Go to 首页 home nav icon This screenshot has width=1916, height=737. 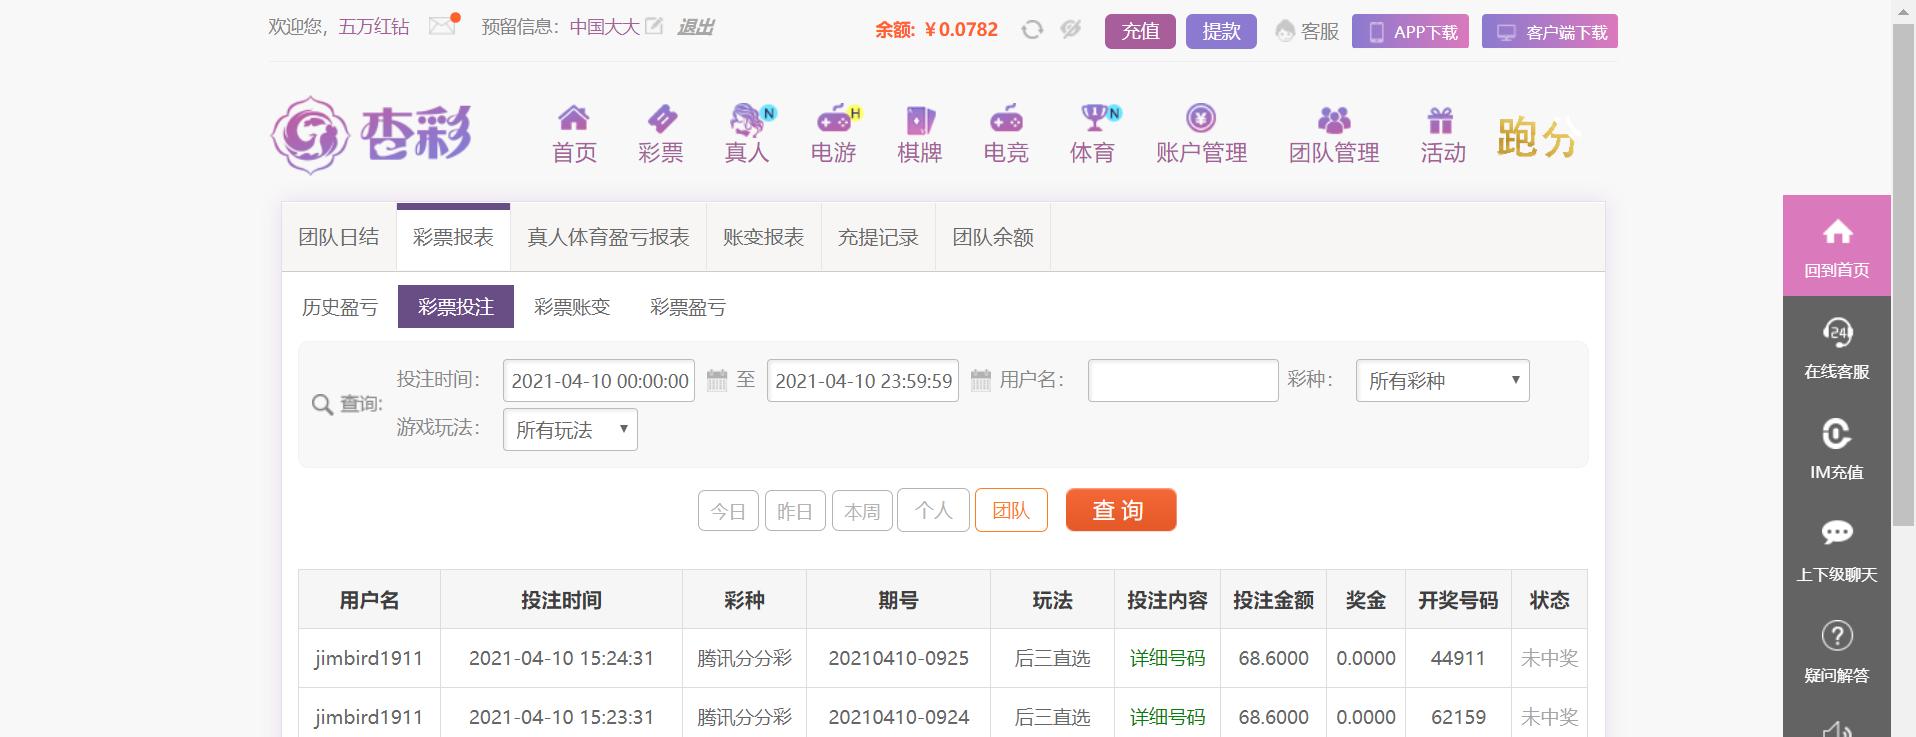tap(574, 134)
